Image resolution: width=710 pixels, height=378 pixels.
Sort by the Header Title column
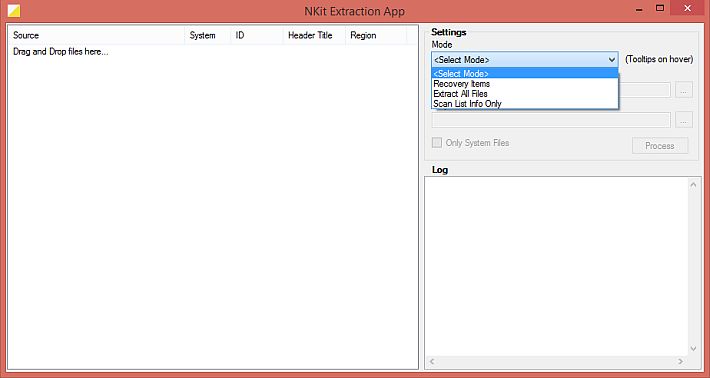(x=314, y=35)
